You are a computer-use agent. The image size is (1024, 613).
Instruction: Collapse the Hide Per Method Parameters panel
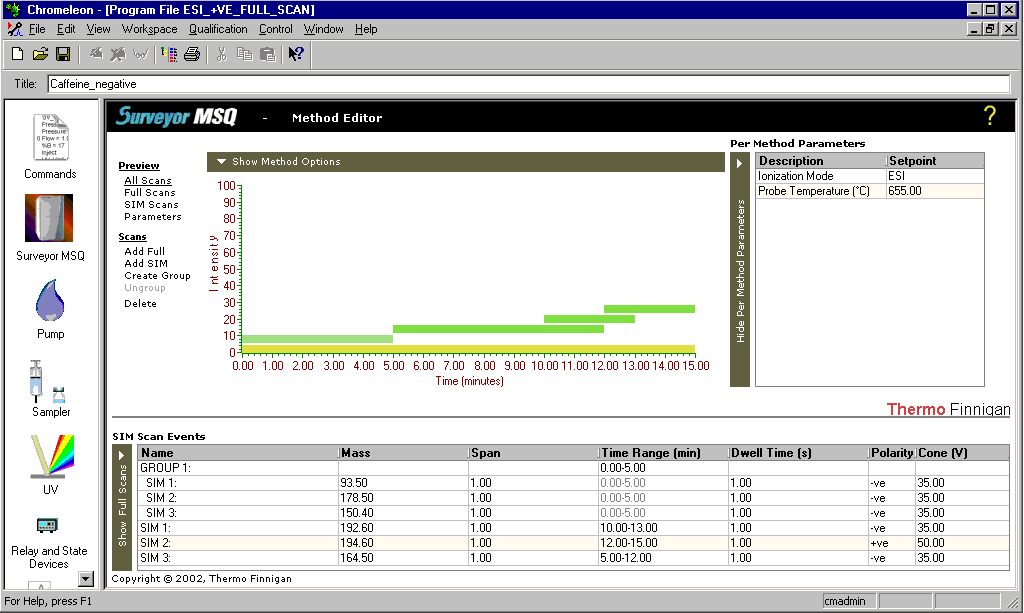coord(740,270)
